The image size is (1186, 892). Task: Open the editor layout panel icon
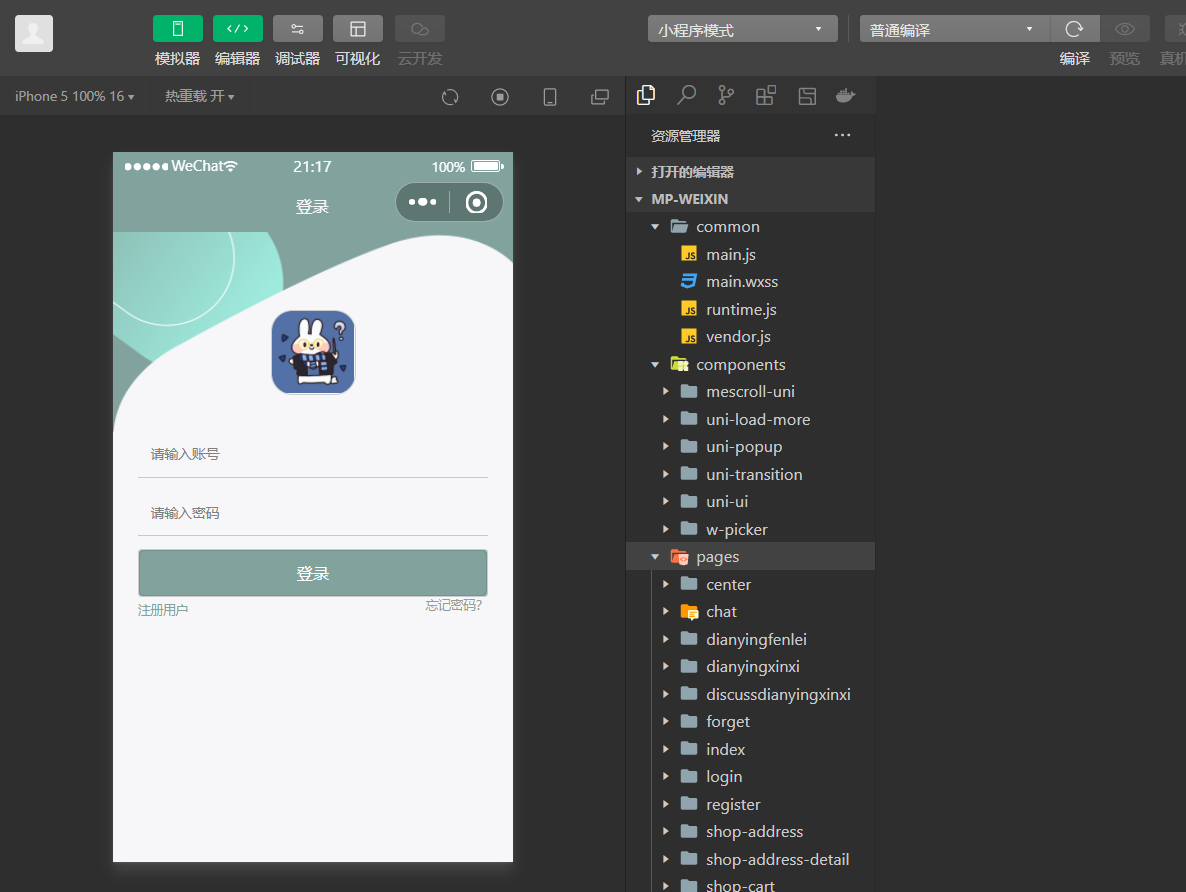[x=807, y=95]
